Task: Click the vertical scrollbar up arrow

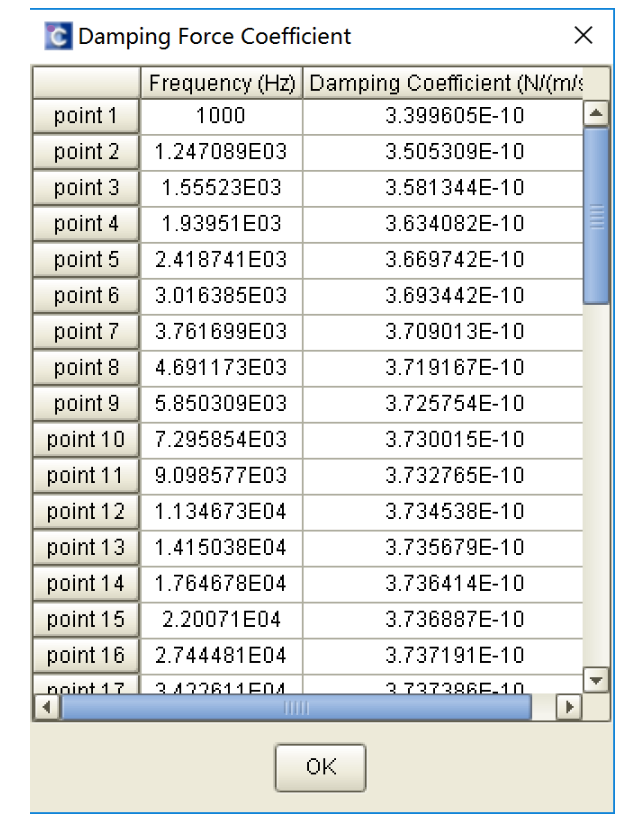Action: (x=596, y=113)
